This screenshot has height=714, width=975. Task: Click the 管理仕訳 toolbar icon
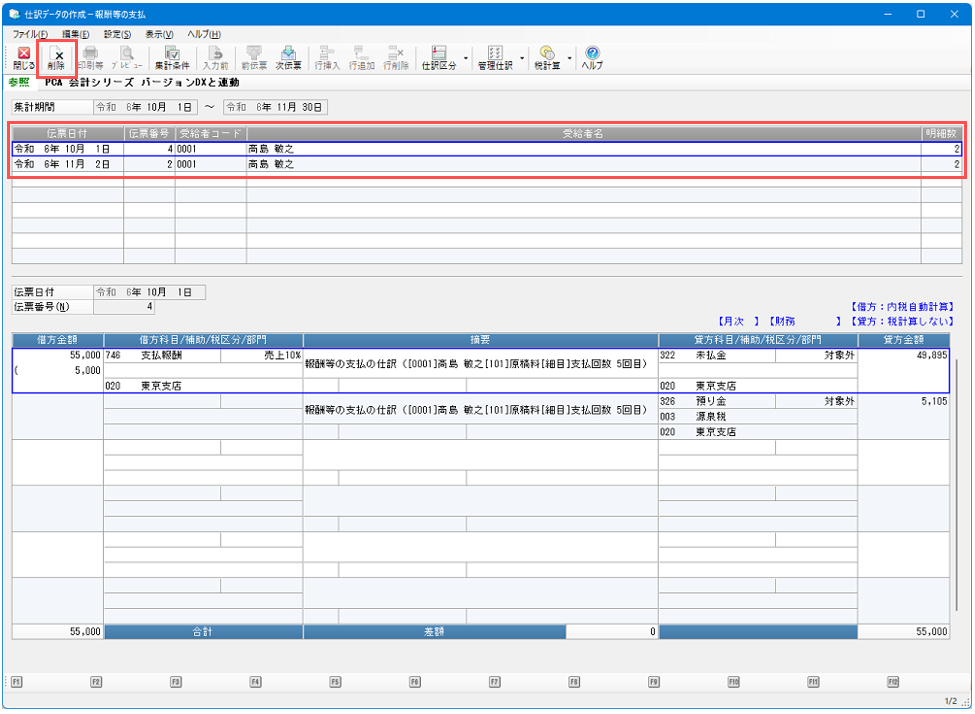pos(495,58)
